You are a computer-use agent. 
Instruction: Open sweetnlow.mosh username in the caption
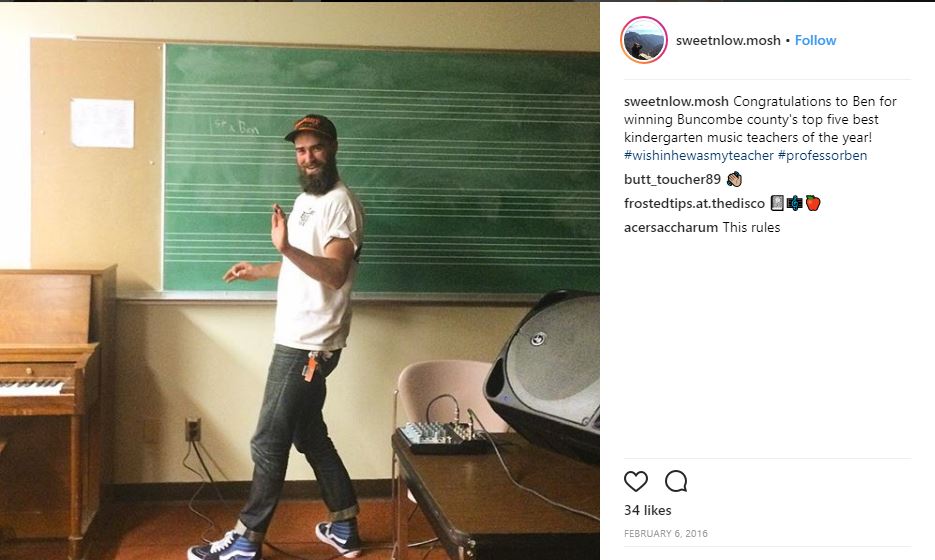[676, 101]
